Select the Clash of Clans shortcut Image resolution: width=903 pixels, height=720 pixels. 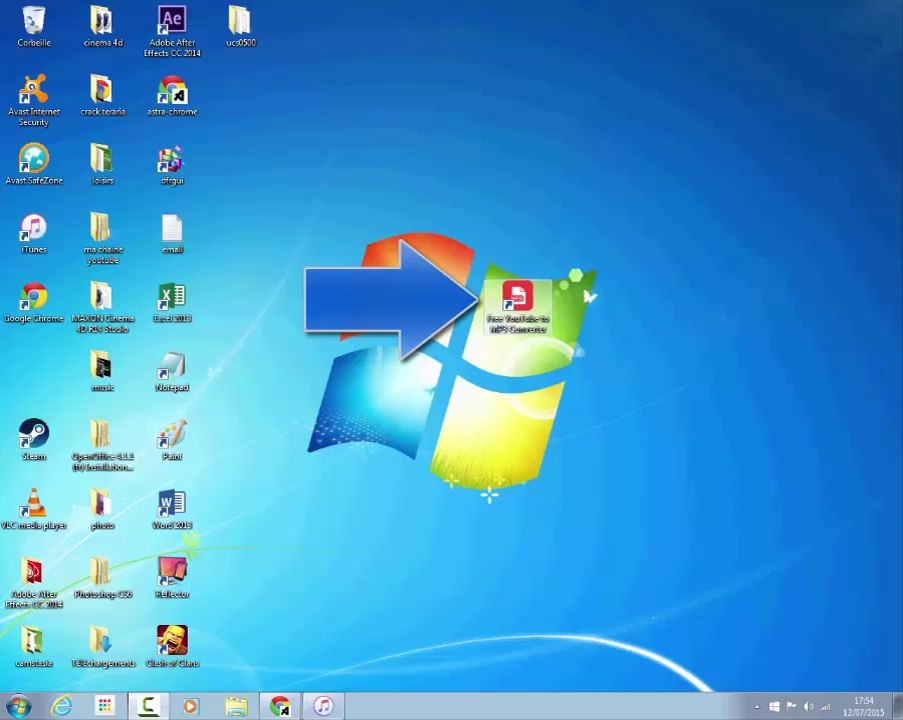pos(172,647)
